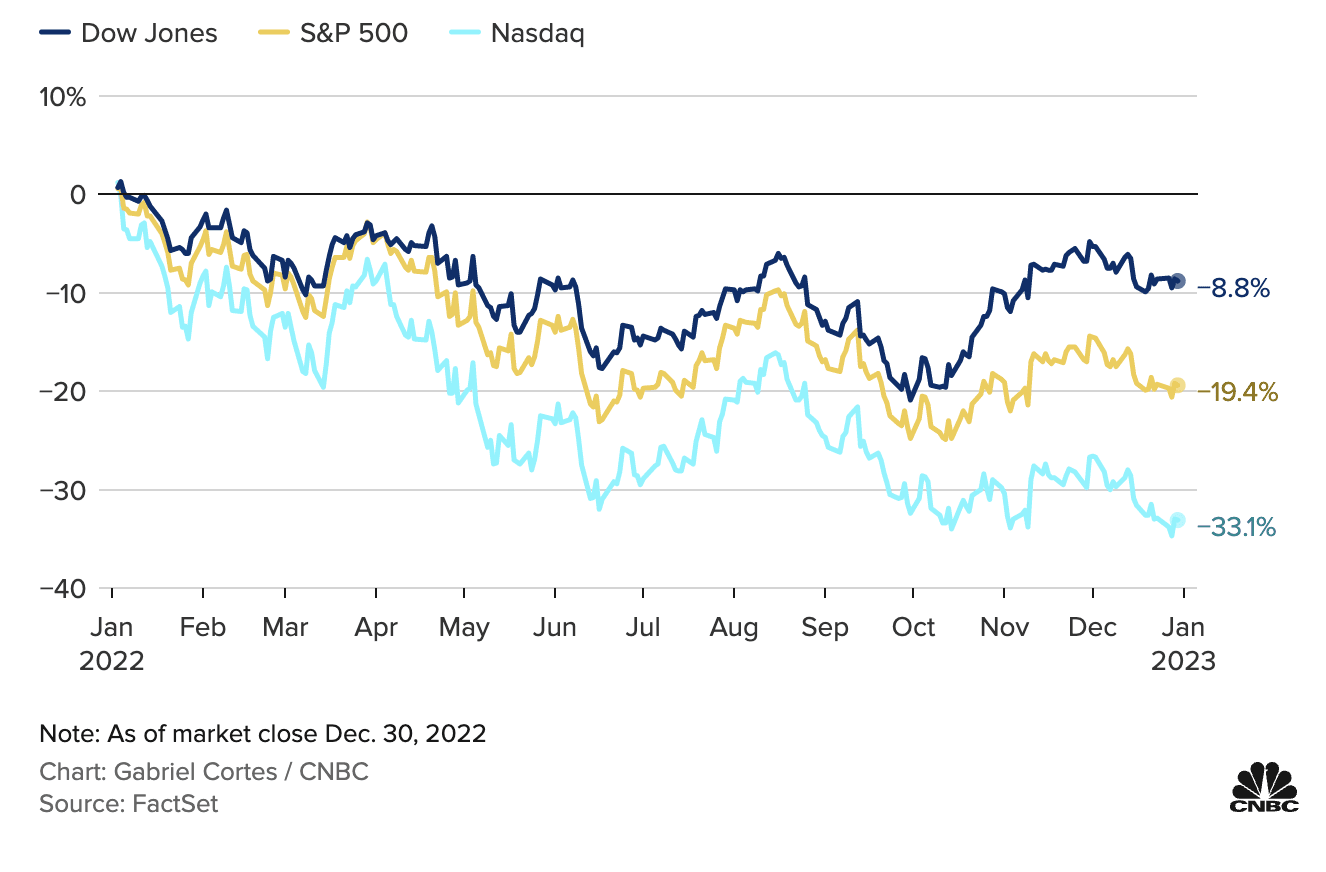Click the dark blue Dow Jones legend swatch
The height and width of the screenshot is (872, 1326).
(x=55, y=33)
